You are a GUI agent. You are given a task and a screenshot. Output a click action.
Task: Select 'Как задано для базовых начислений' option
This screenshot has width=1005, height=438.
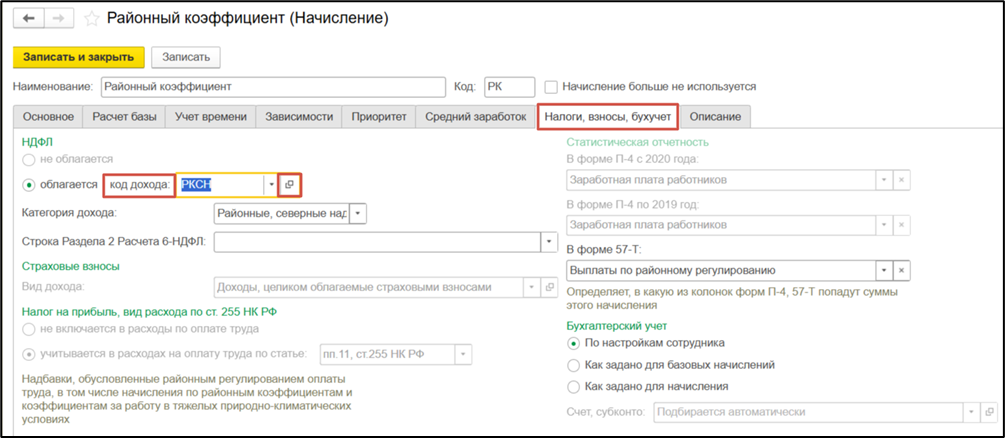click(x=573, y=365)
